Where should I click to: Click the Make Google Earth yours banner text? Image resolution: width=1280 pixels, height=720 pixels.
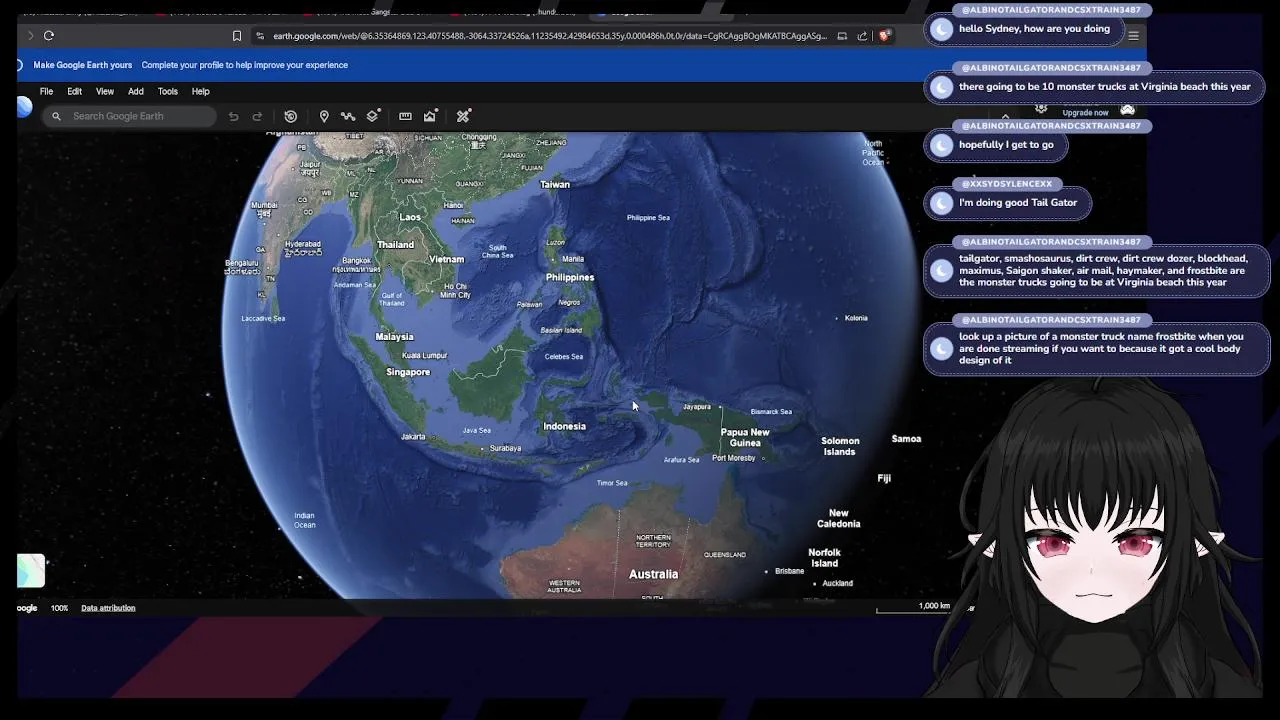[82, 65]
